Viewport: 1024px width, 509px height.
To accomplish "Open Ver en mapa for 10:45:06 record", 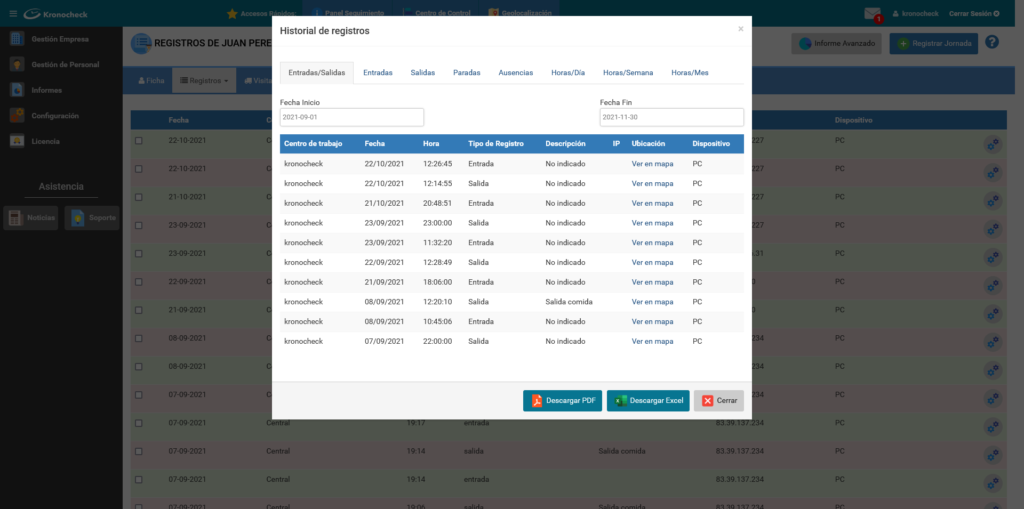I will 652,321.
